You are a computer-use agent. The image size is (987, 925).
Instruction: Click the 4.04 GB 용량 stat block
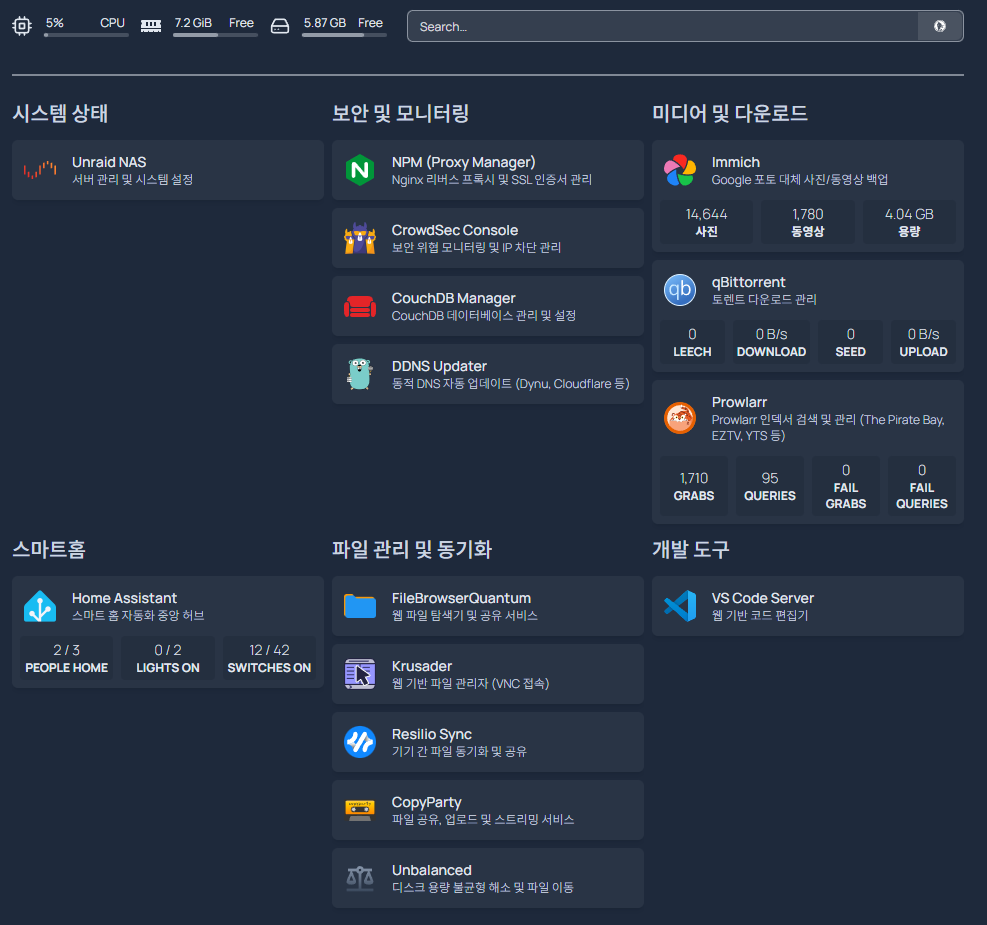click(909, 222)
